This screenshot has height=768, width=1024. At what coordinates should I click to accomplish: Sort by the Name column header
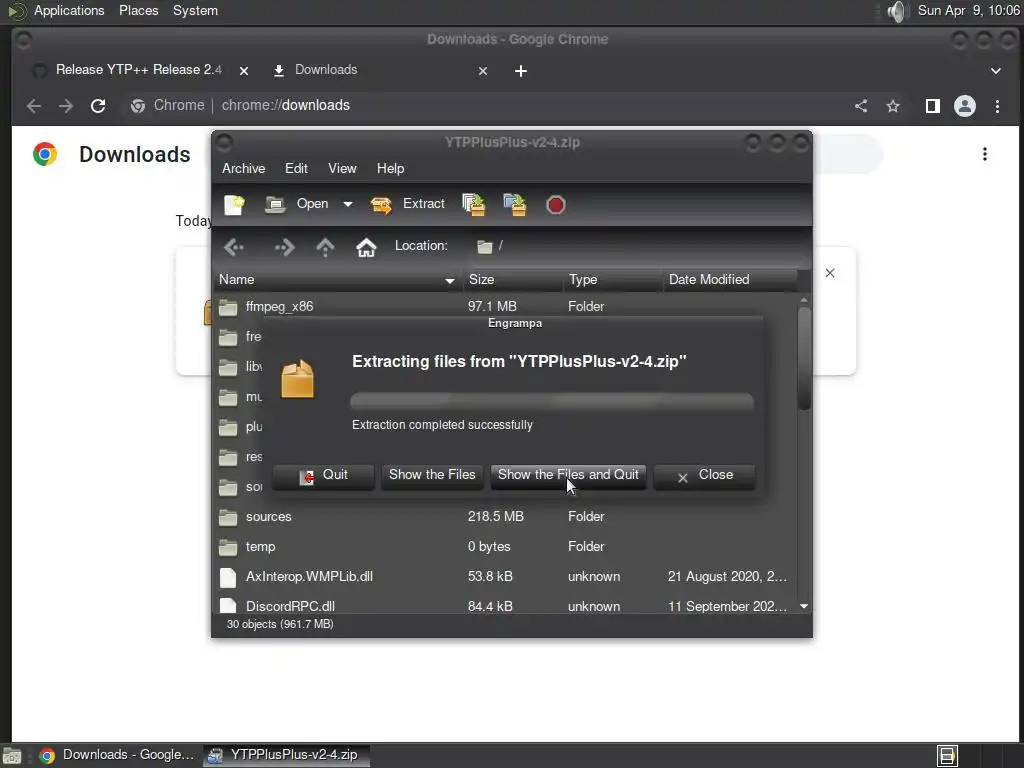338,280
